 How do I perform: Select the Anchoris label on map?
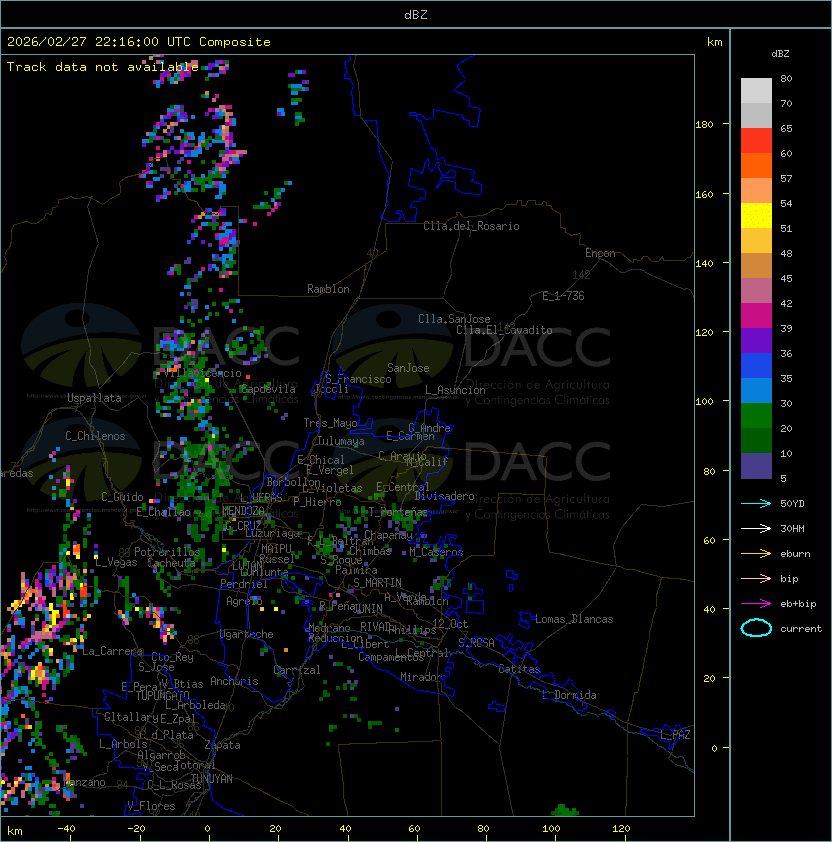click(234, 681)
